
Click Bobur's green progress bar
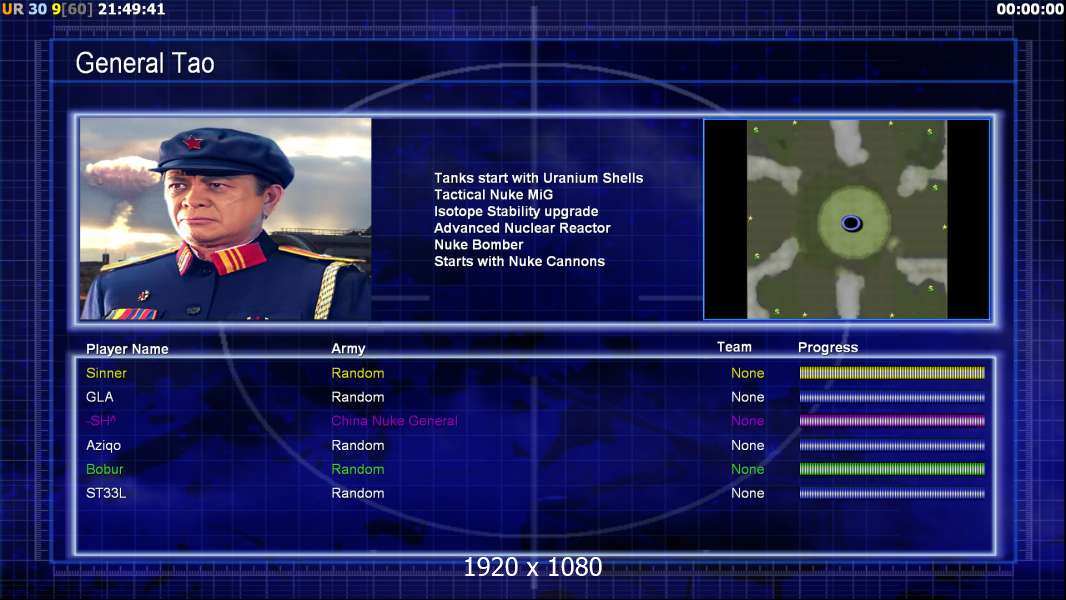pyautogui.click(x=892, y=469)
